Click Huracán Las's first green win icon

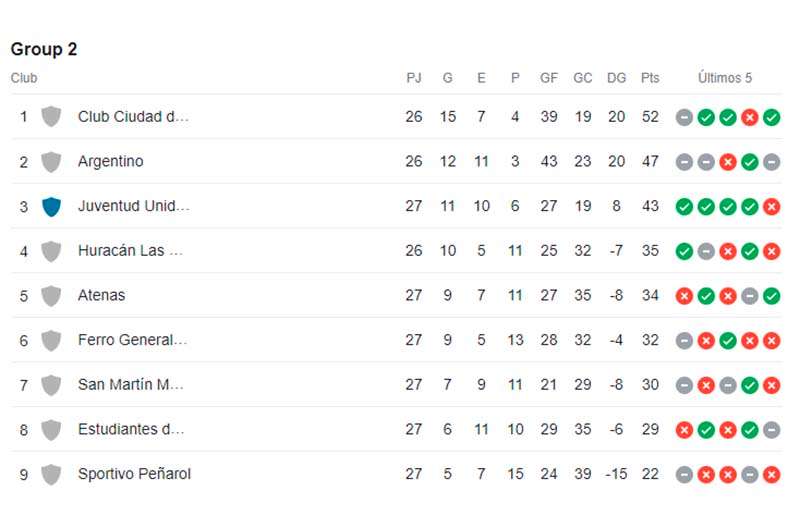click(684, 251)
